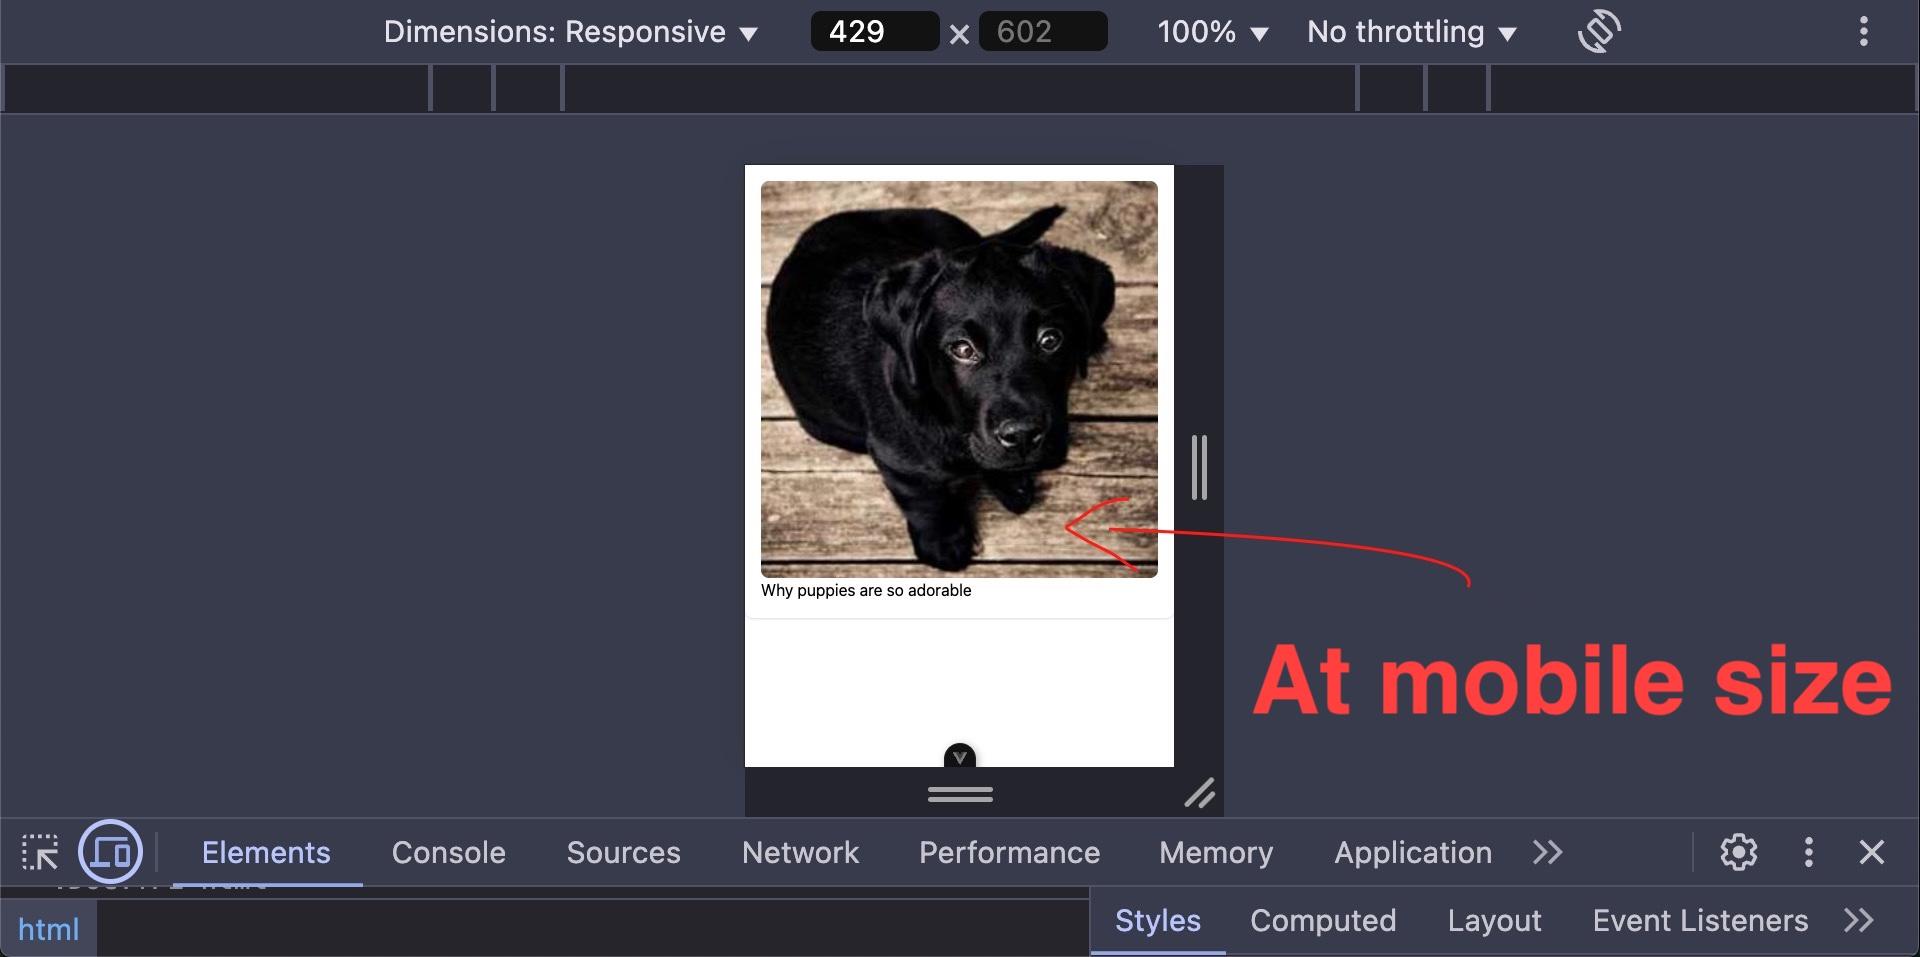Click the rotate device orientation icon
Viewport: 1920px width, 957px height.
tap(1598, 31)
